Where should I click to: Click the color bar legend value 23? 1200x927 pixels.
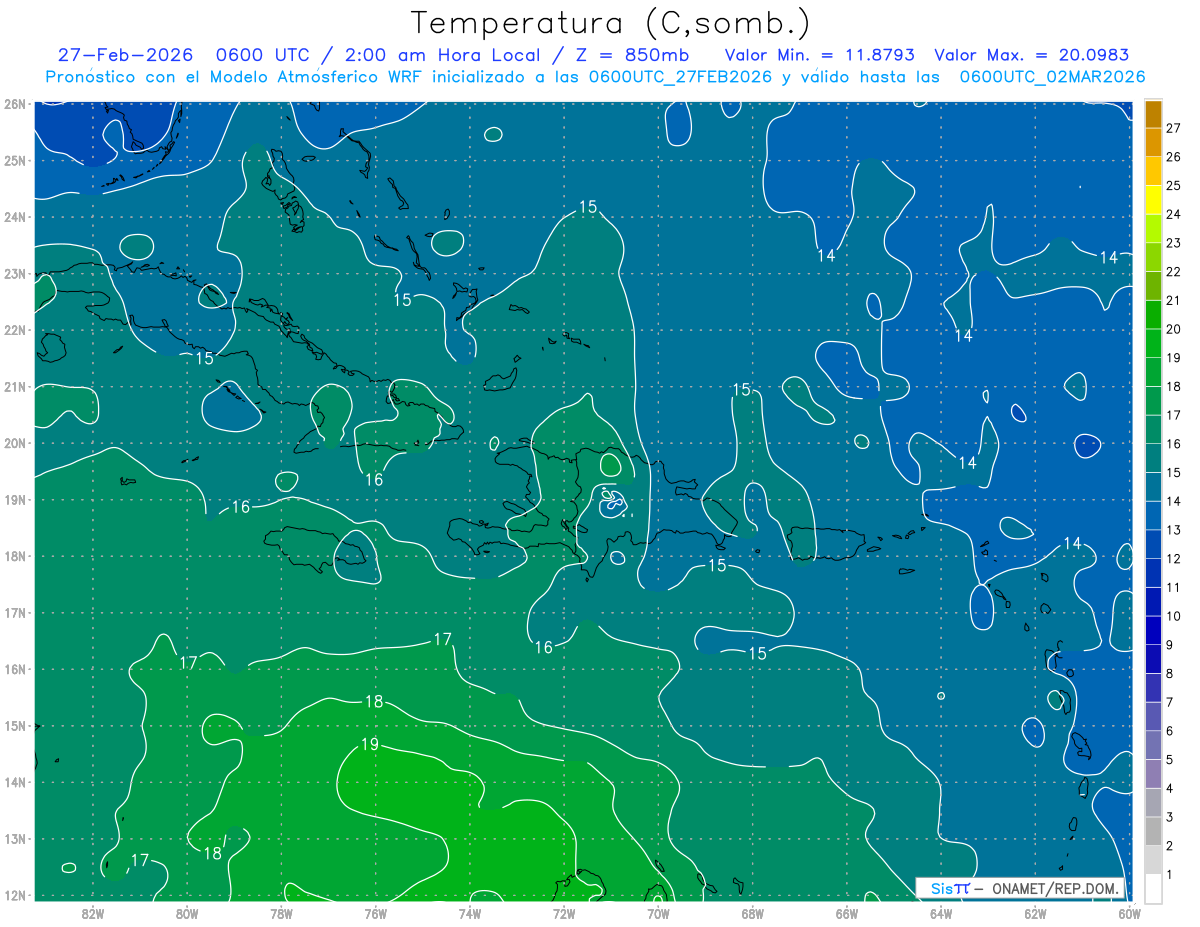point(1174,243)
